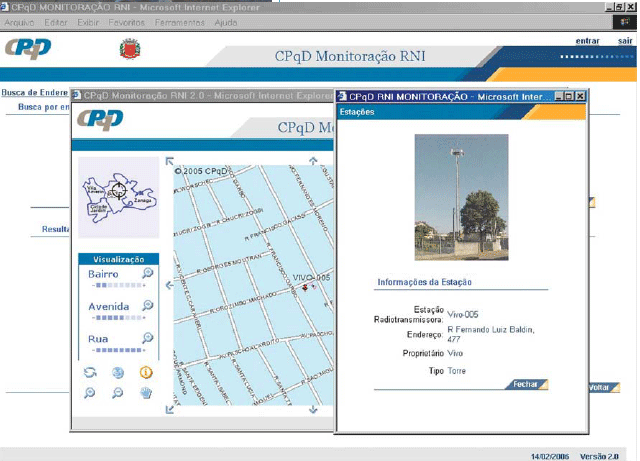Click the '© 2005 CPqD' text on the map
640x461 pixels.
click(x=200, y=171)
